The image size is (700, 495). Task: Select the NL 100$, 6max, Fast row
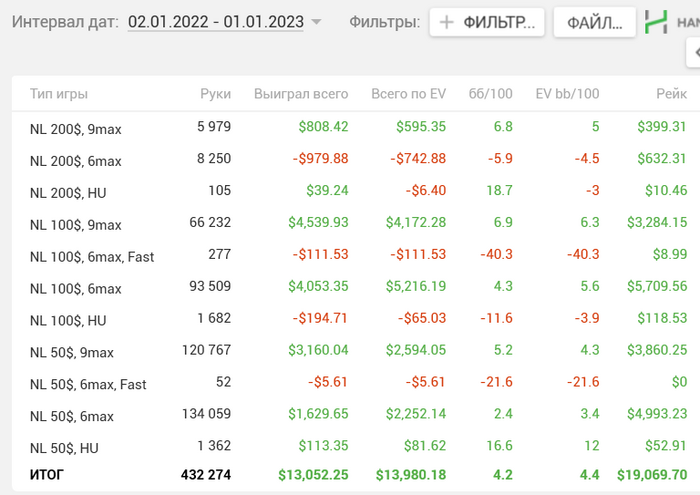coord(356,255)
